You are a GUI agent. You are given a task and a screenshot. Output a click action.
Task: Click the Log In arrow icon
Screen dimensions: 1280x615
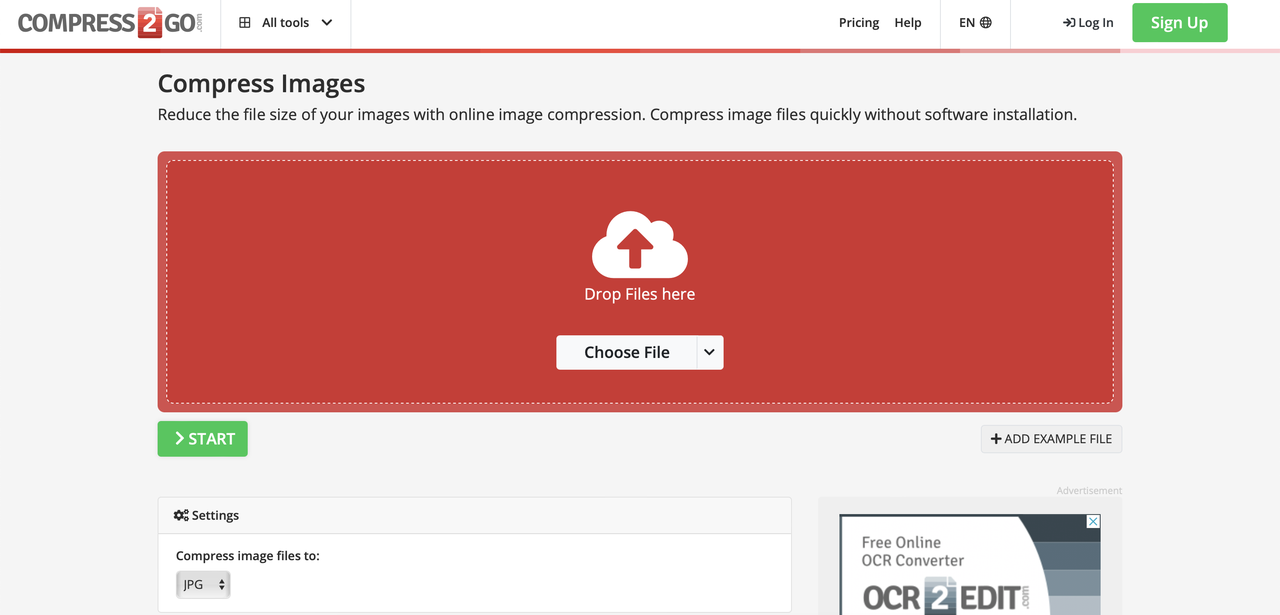tap(1069, 22)
